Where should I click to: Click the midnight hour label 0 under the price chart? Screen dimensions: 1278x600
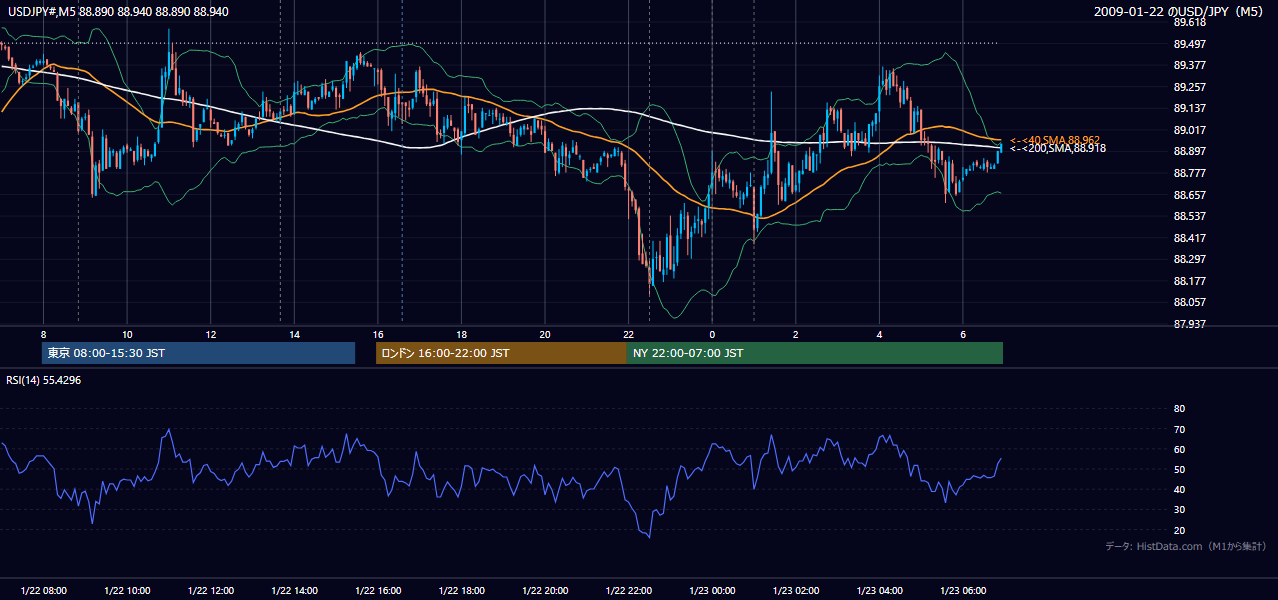(712, 334)
